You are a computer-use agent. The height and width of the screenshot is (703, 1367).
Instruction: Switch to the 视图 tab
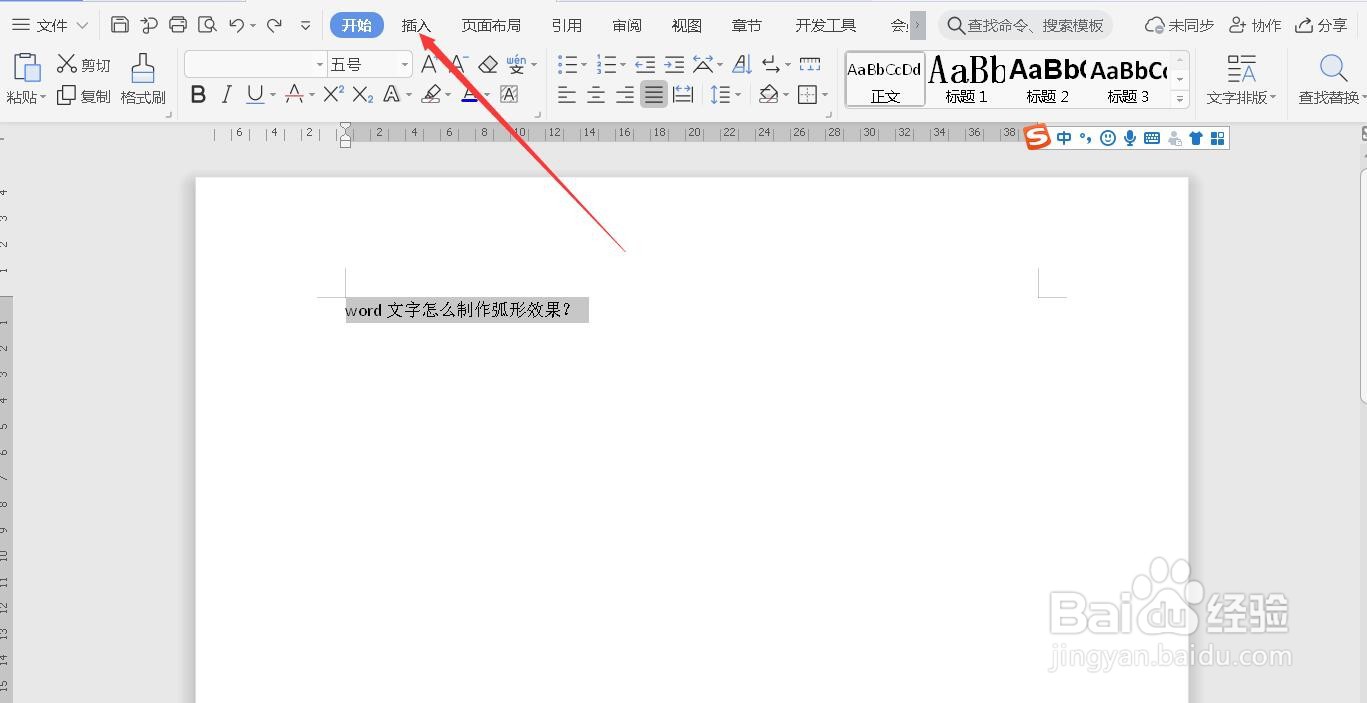[687, 26]
